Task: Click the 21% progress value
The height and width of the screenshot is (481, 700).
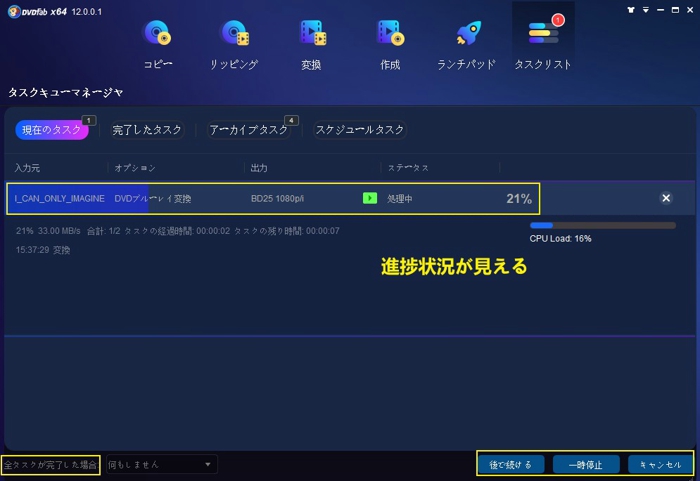Action: point(519,199)
